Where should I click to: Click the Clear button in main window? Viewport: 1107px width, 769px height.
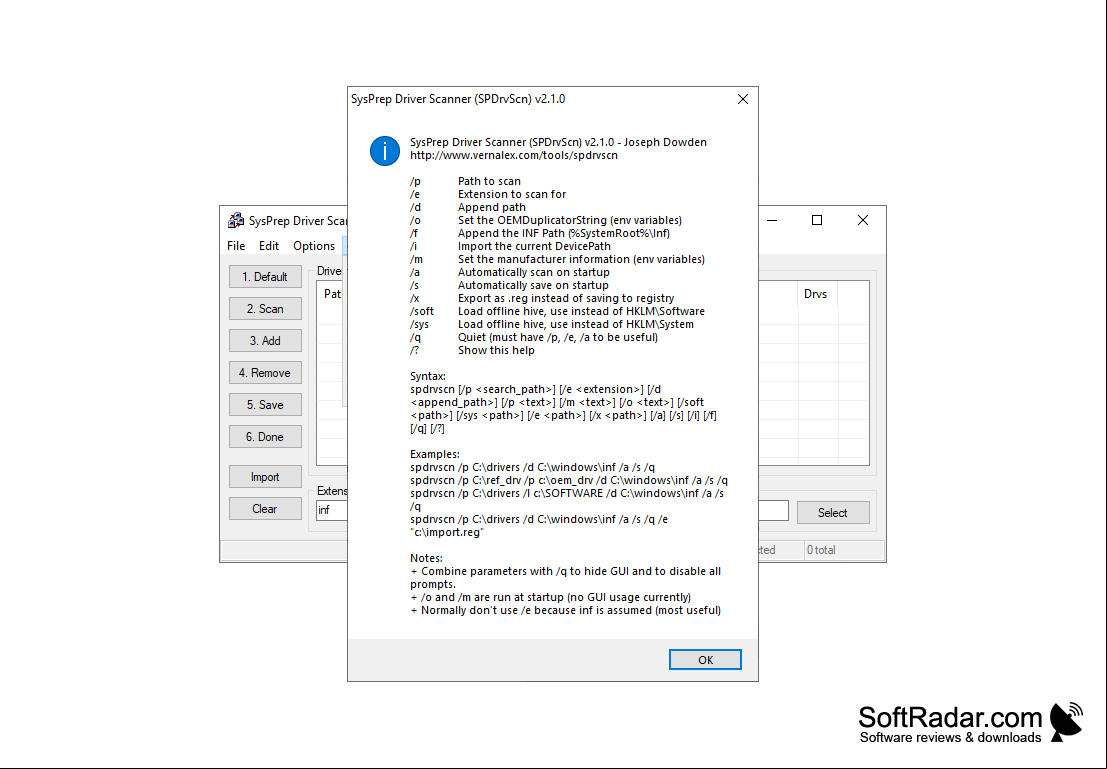[x=265, y=508]
